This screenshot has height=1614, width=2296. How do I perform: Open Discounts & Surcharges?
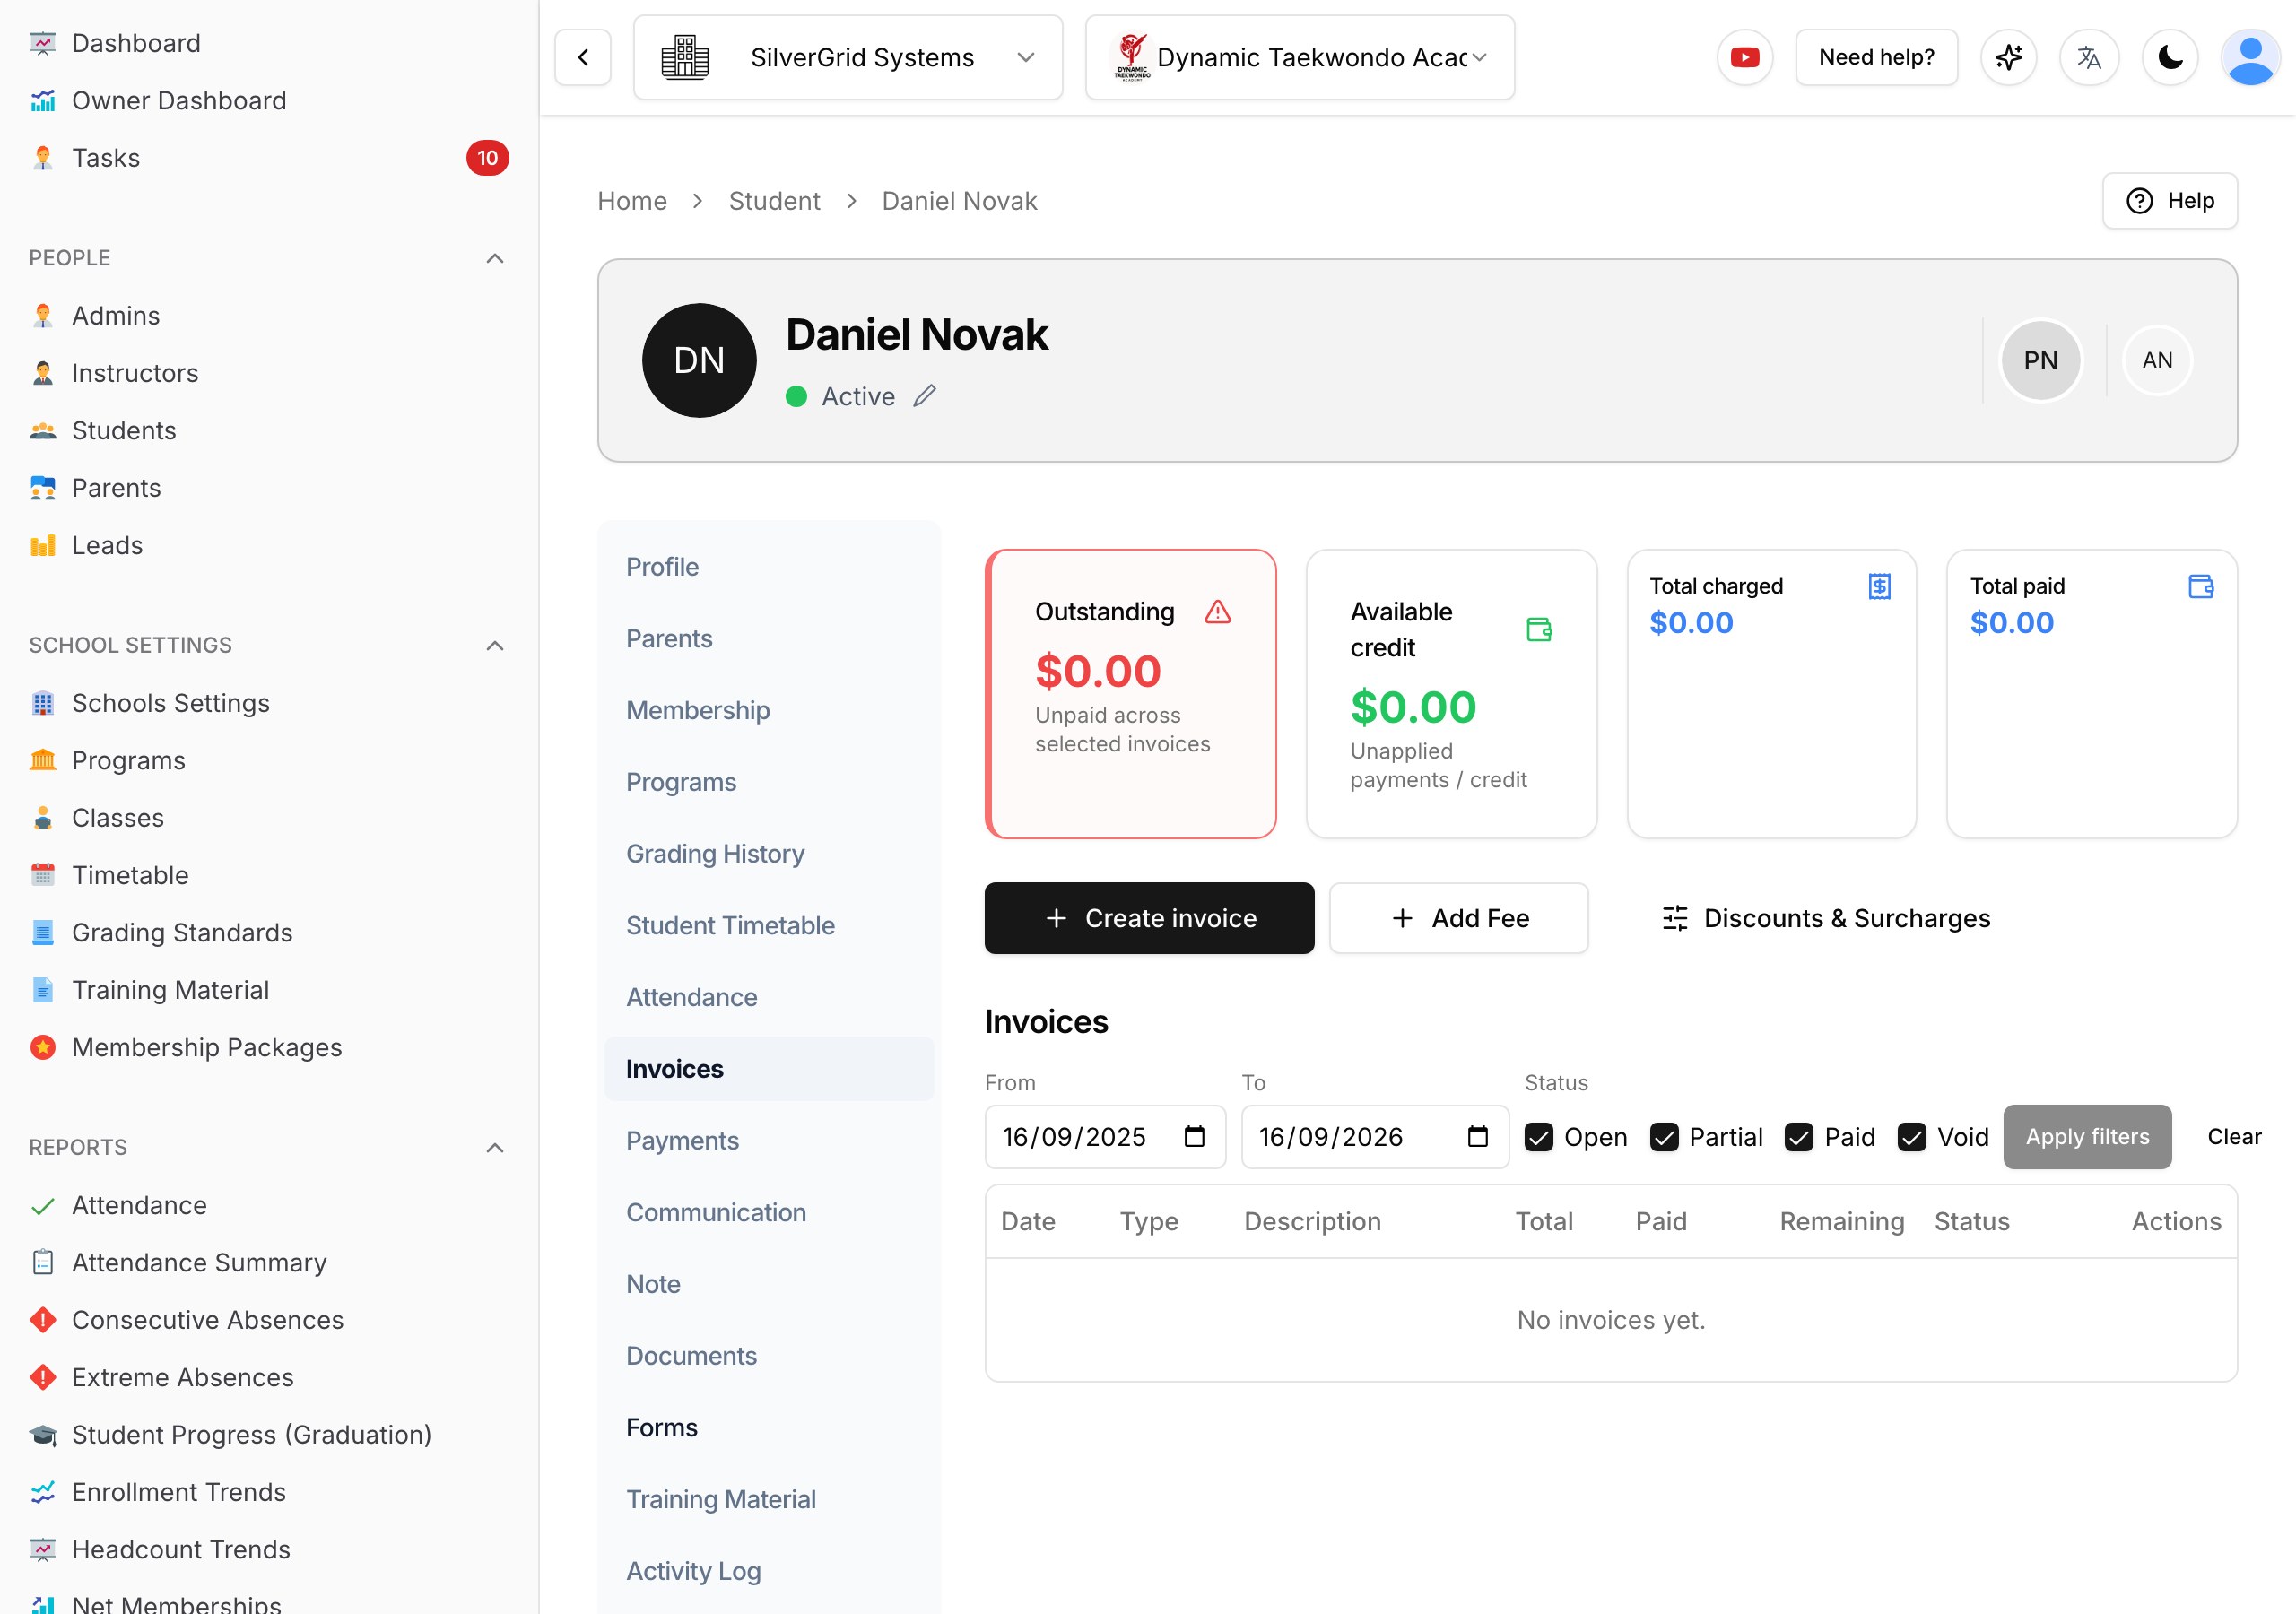click(x=1826, y=918)
